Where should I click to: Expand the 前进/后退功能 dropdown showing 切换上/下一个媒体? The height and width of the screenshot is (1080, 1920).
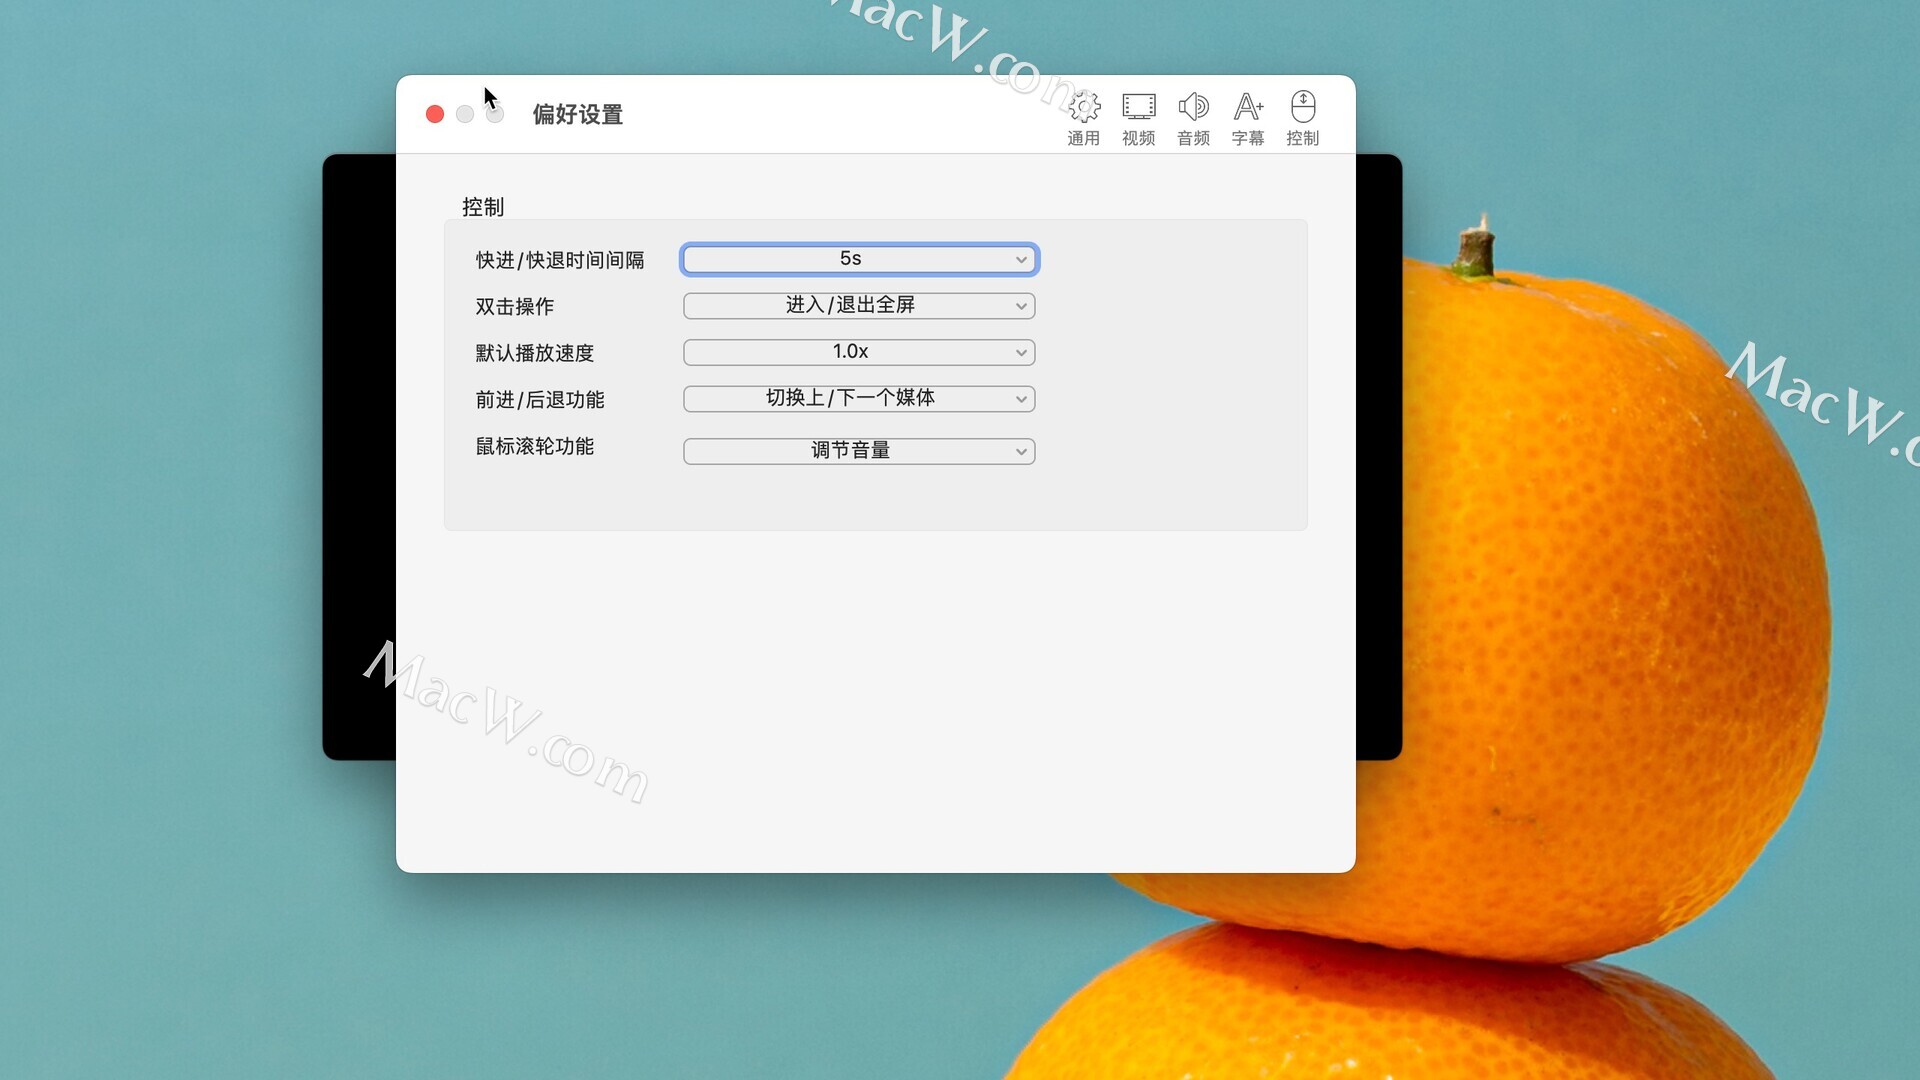pyautogui.click(x=859, y=398)
